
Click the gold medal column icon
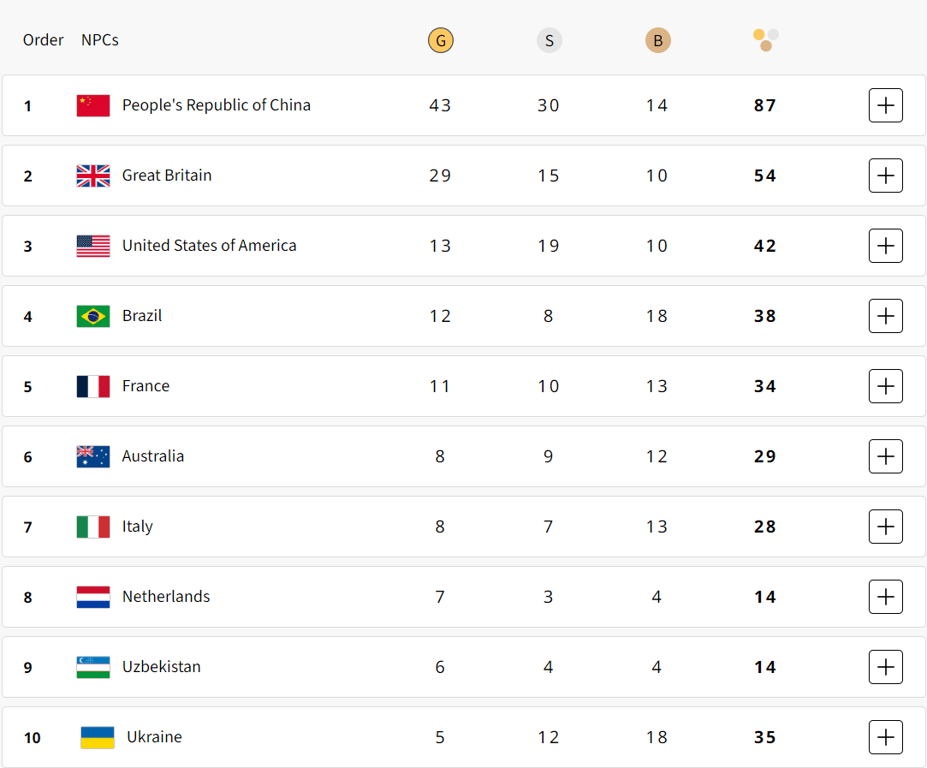click(x=440, y=40)
